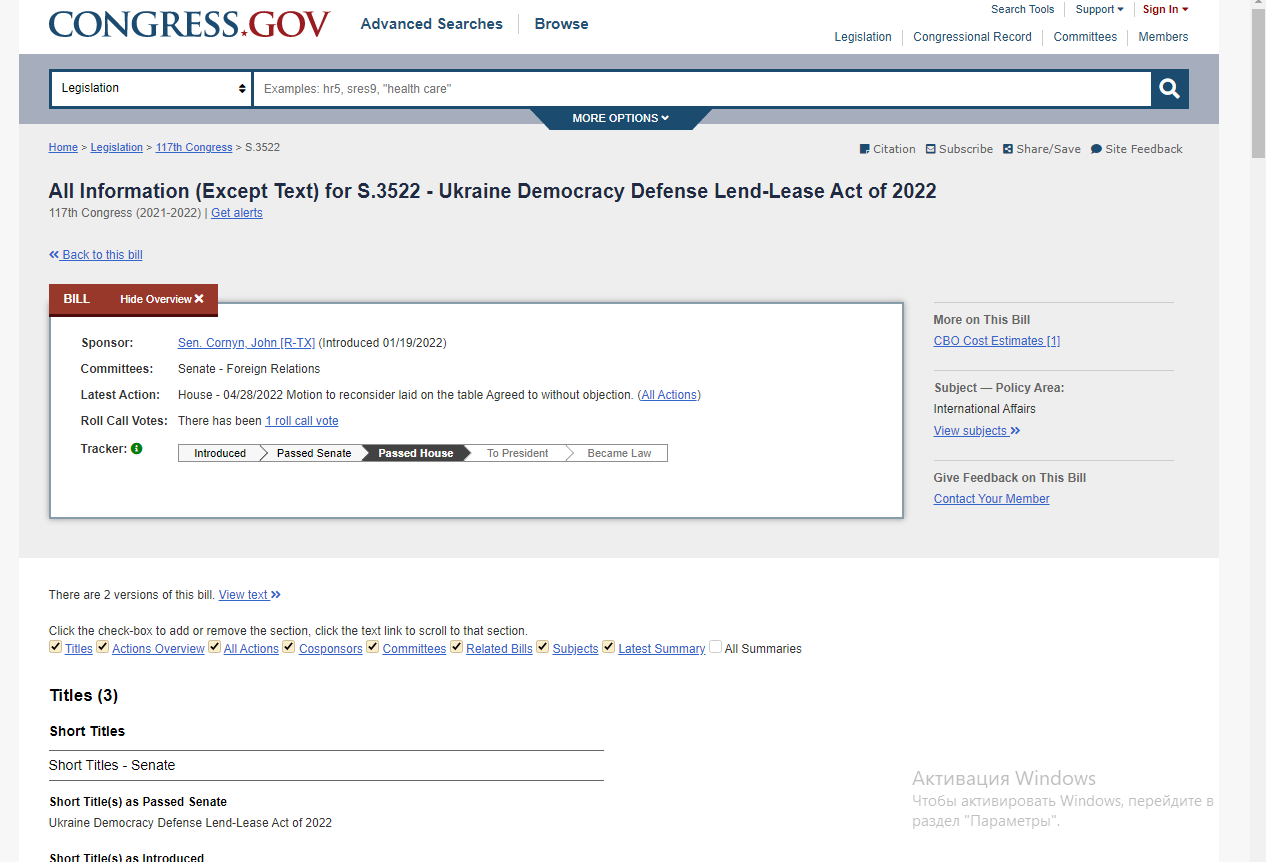
Task: Toggle the All Actions checkbox
Action: coord(214,647)
